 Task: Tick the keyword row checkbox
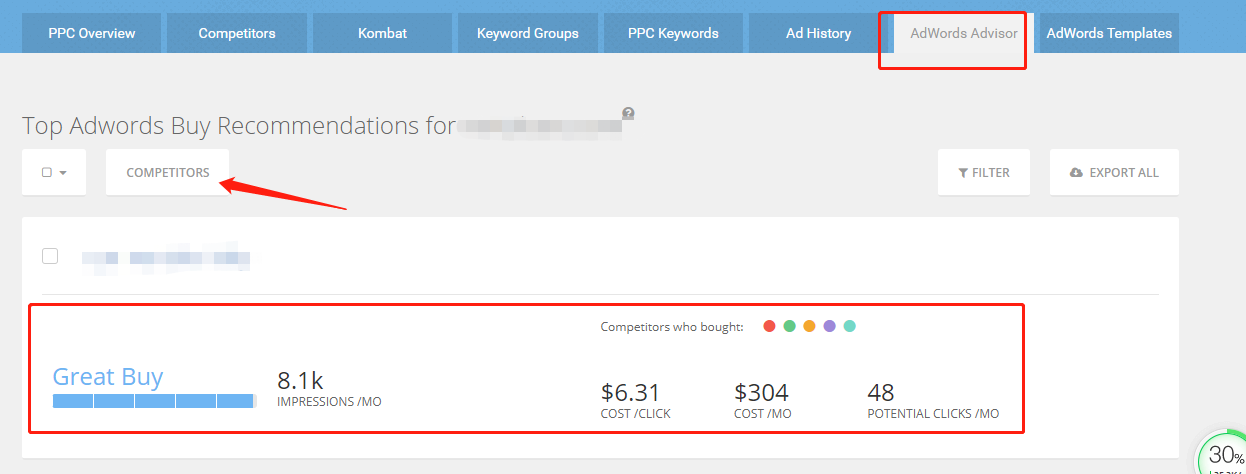coord(50,256)
